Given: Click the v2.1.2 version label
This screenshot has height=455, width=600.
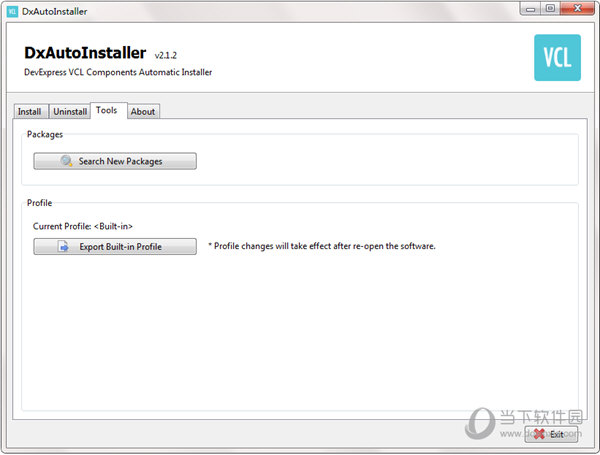Looking at the screenshot, I should point(166,55).
